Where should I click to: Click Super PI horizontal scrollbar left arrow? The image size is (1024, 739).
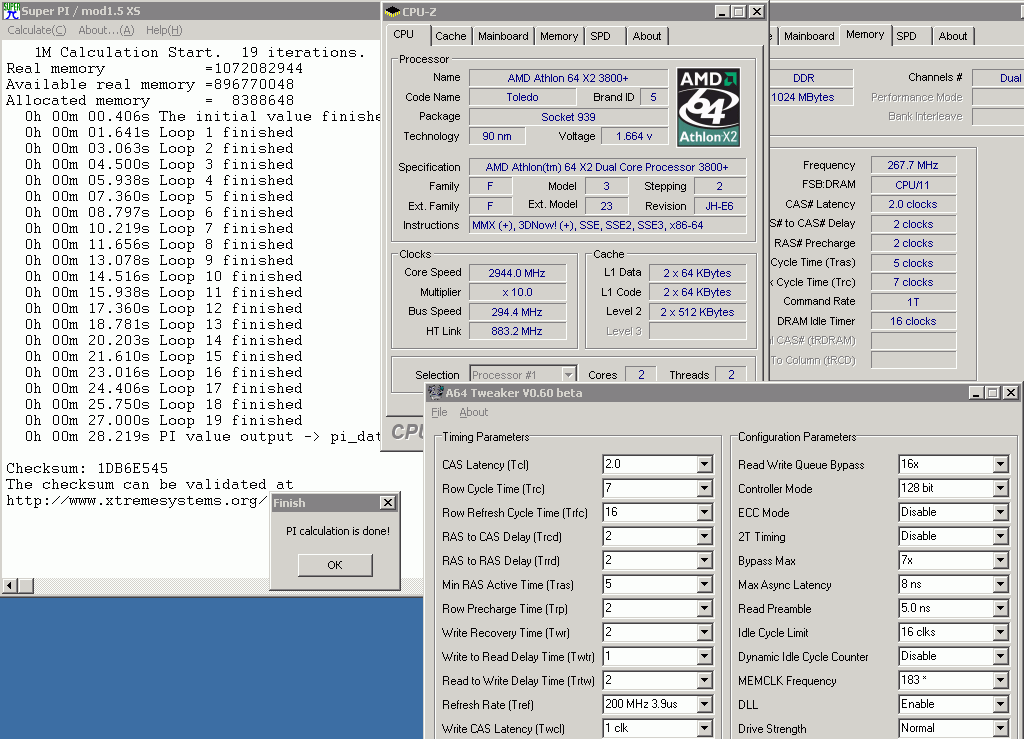point(10,586)
